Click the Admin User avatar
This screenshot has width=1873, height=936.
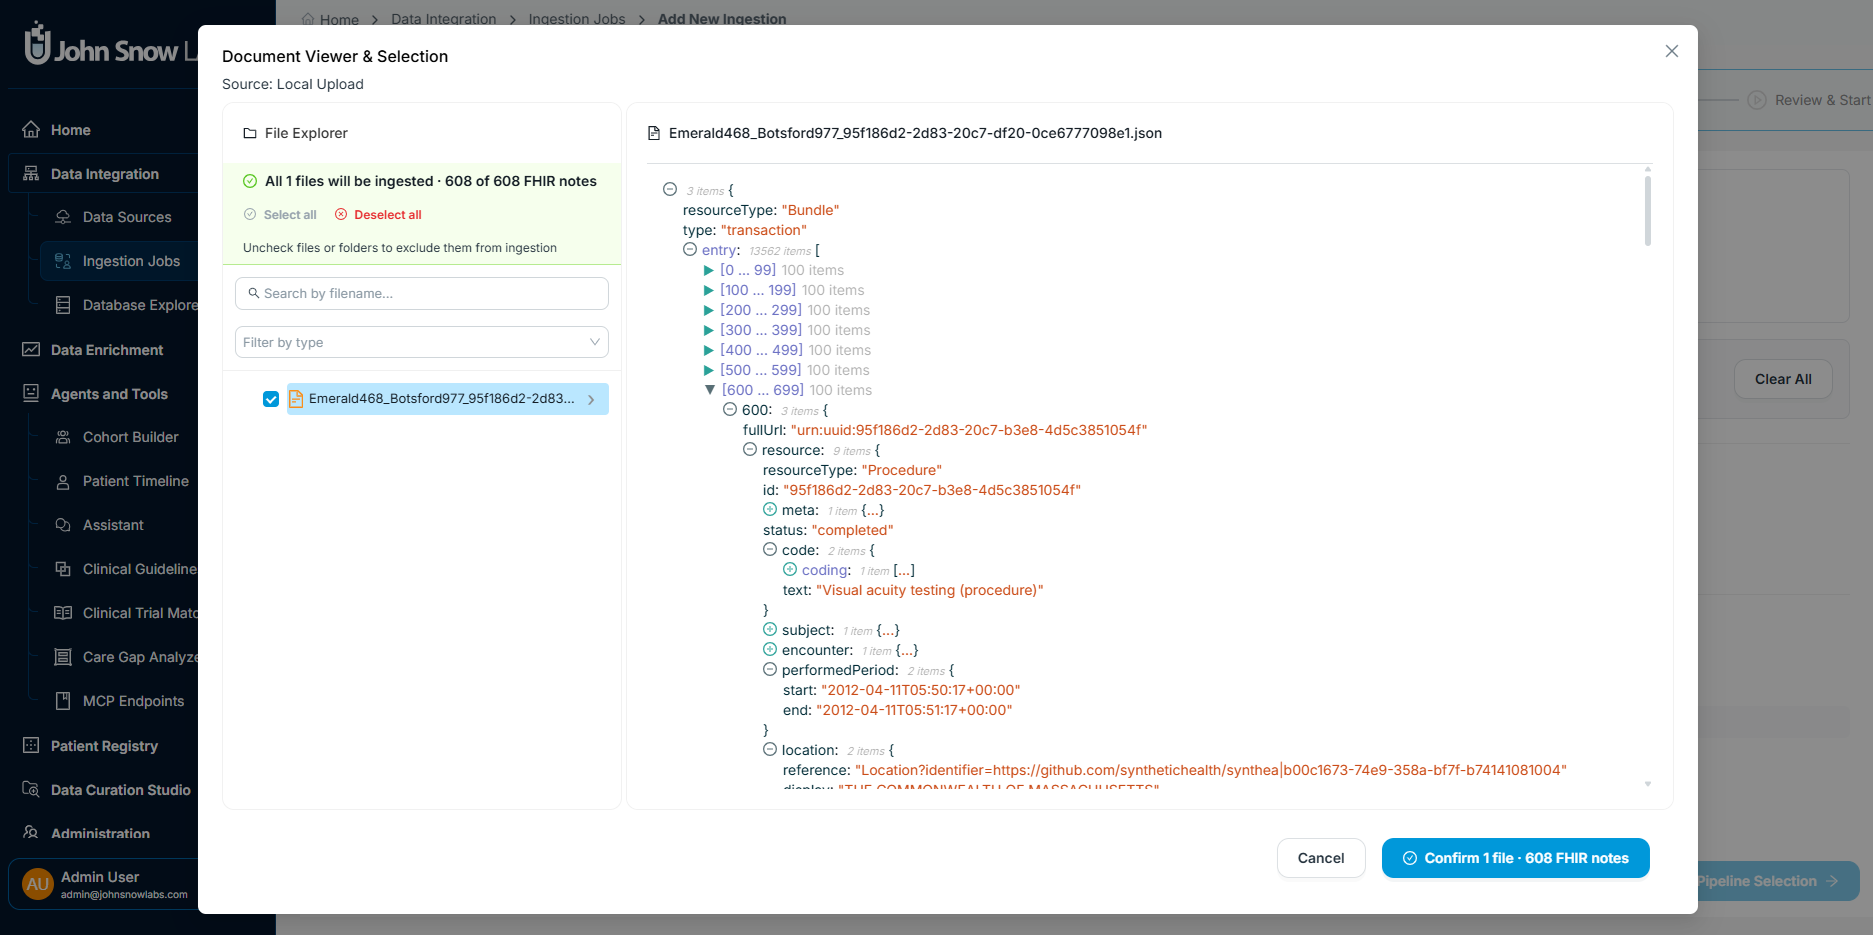click(38, 884)
